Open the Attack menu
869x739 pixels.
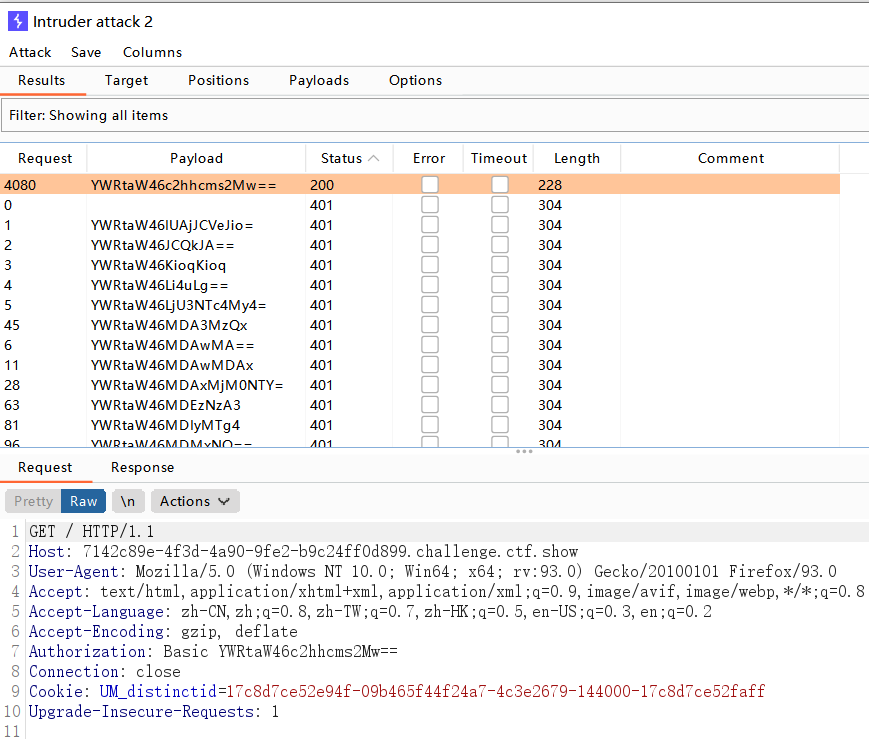(x=30, y=52)
